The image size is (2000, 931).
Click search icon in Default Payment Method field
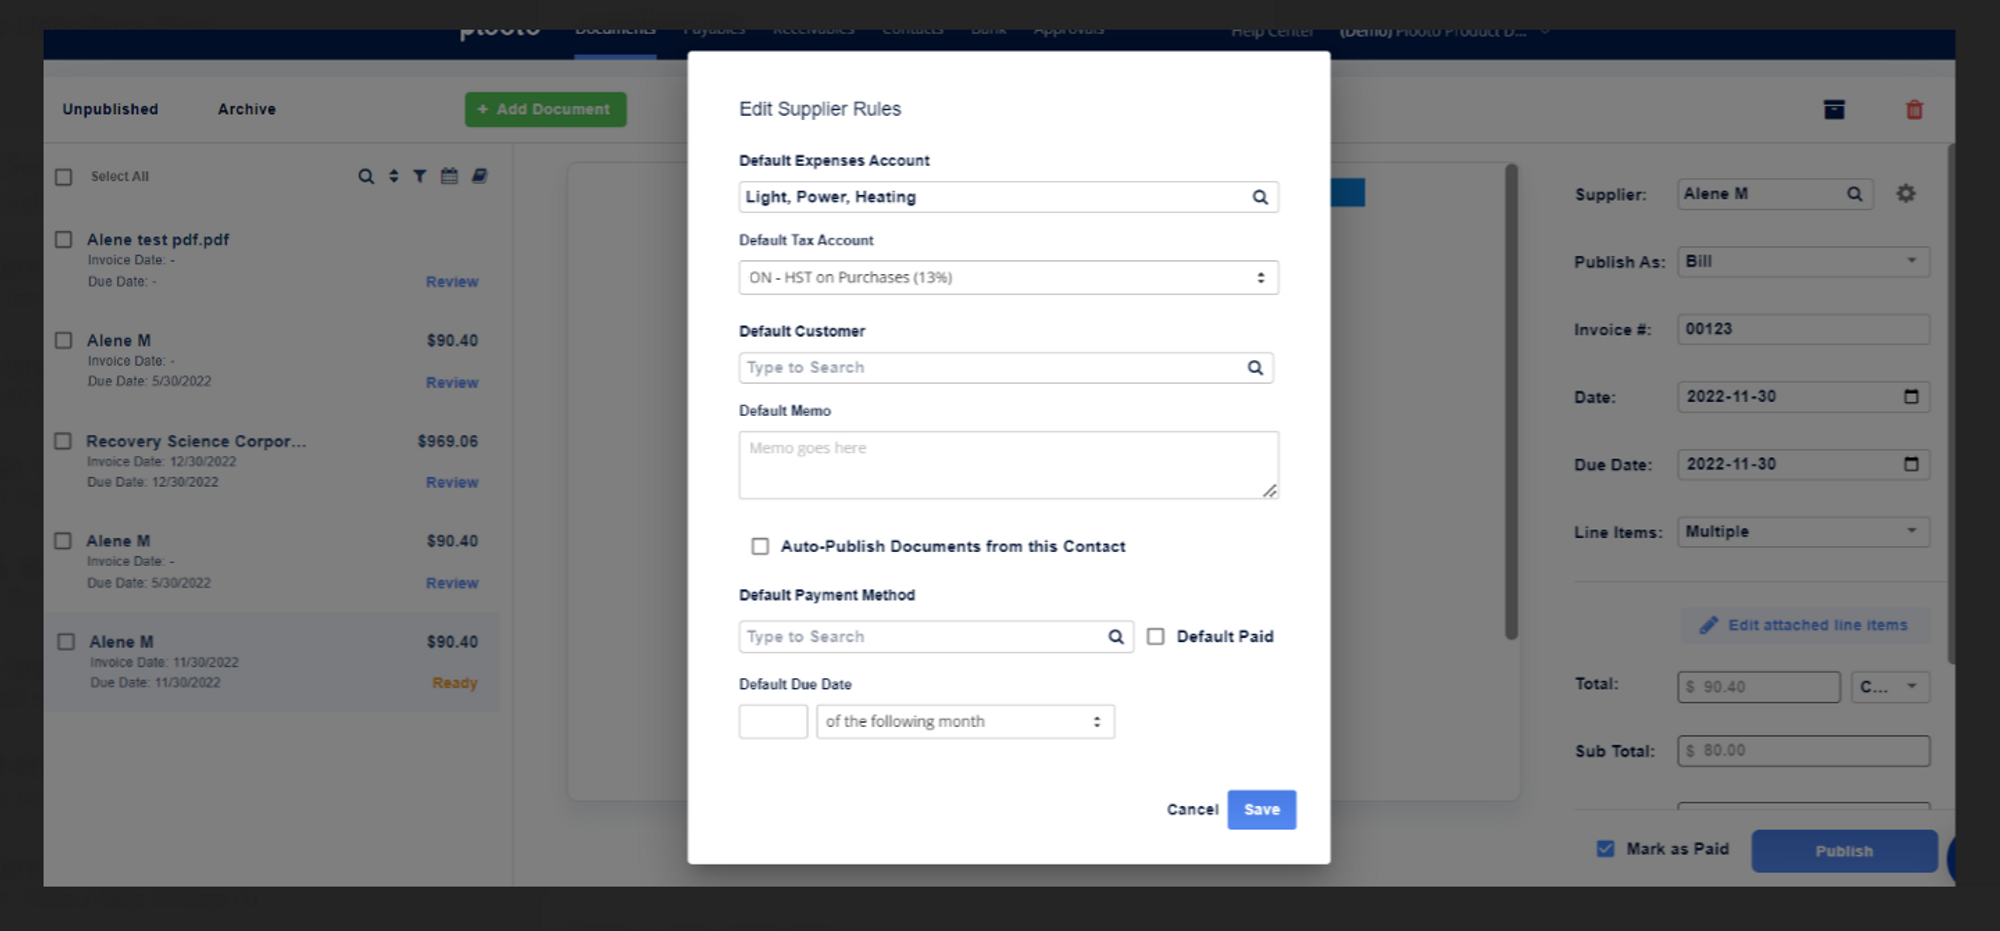point(1116,637)
